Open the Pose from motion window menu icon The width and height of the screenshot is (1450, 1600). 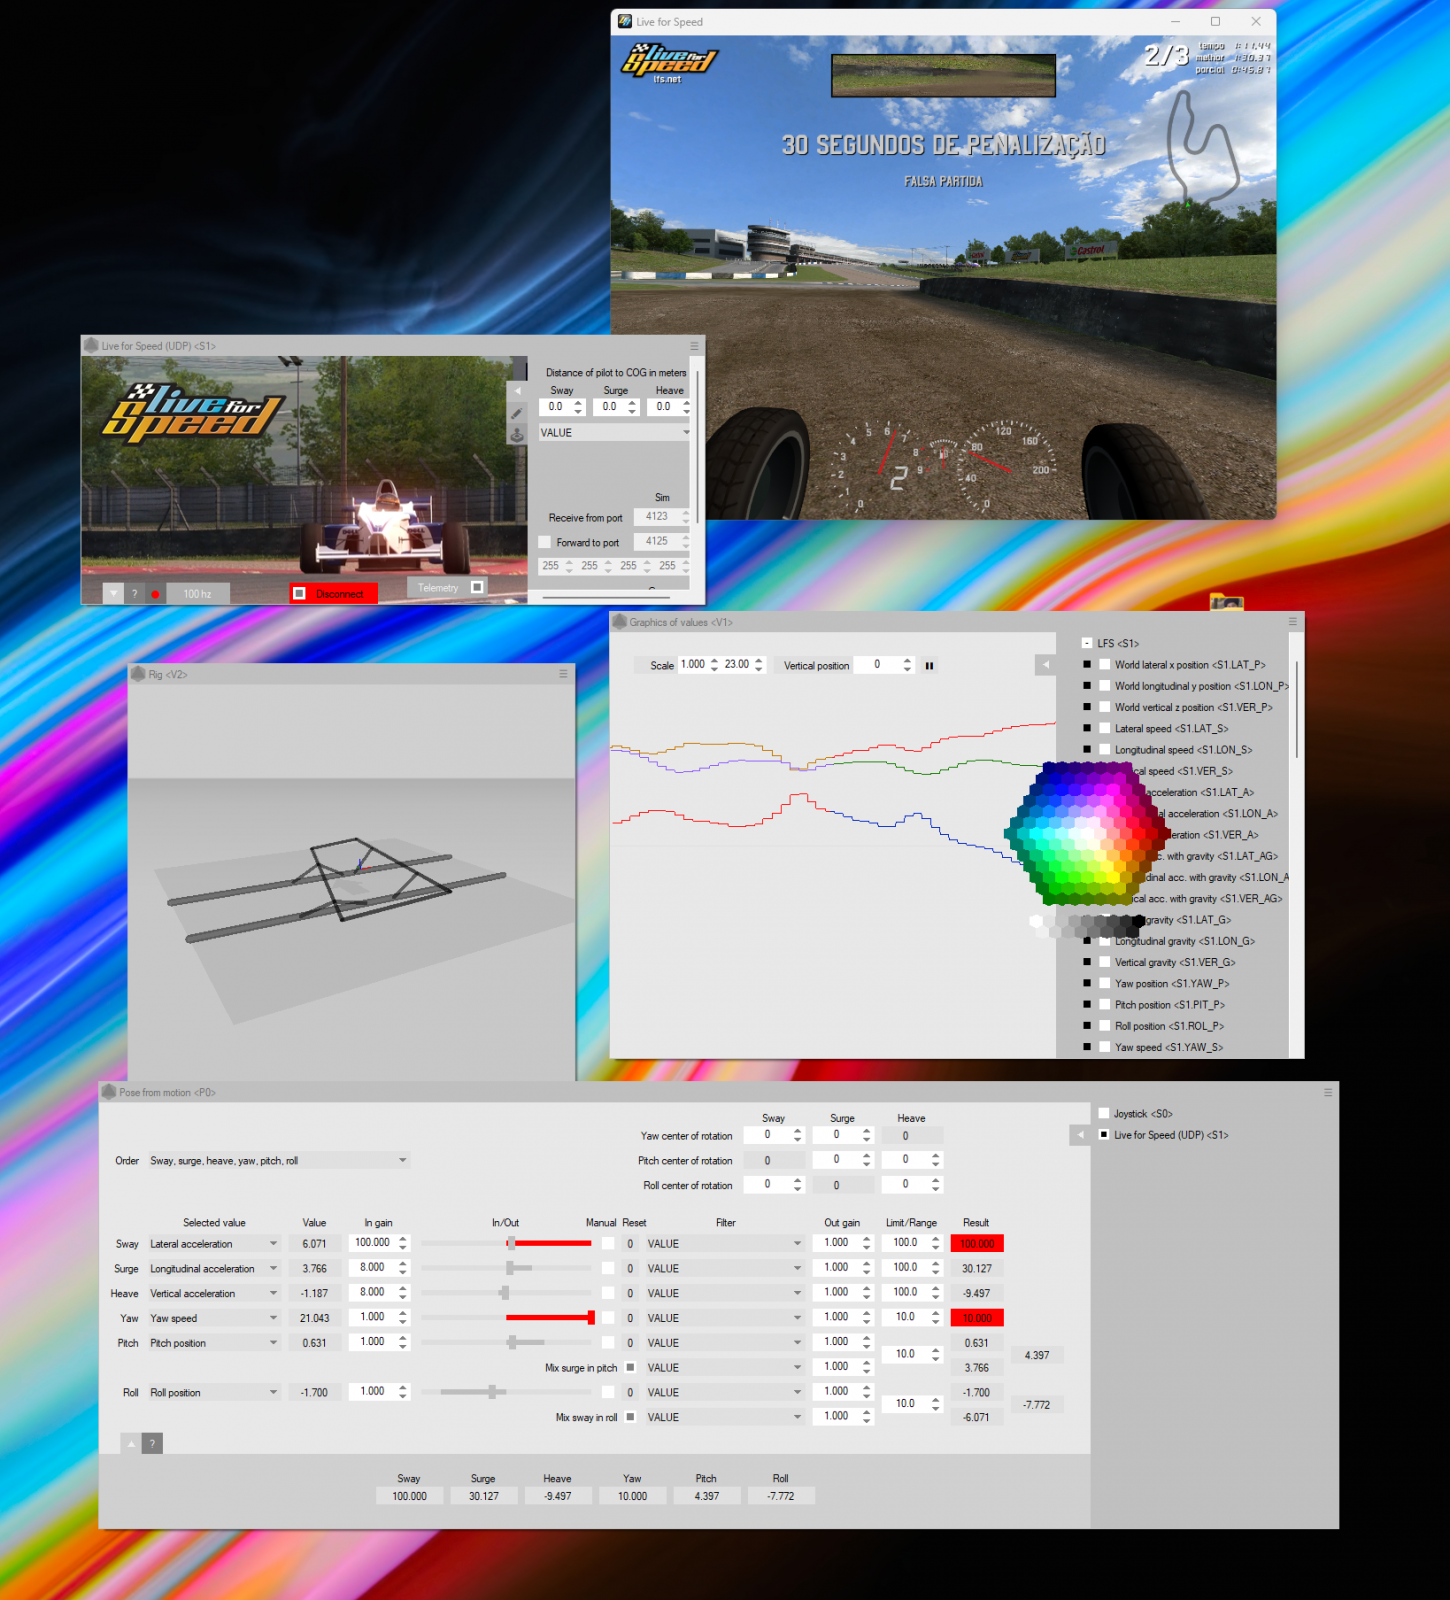tap(1328, 1093)
